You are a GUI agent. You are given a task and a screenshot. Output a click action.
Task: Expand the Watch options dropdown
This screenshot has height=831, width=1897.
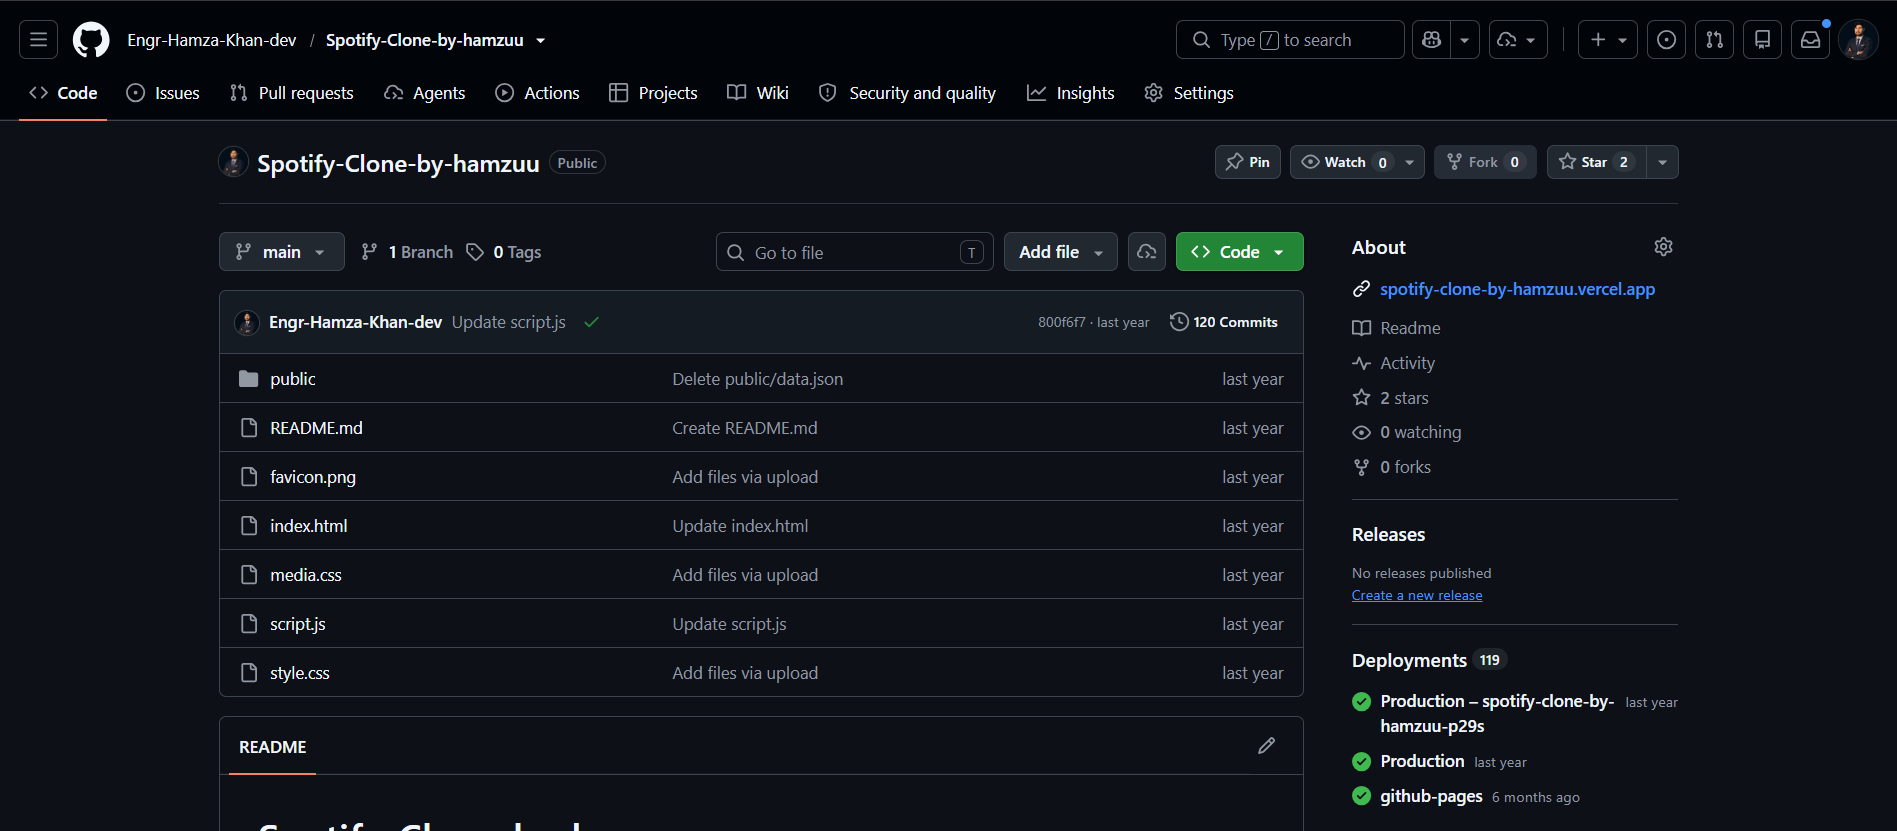click(x=1410, y=162)
